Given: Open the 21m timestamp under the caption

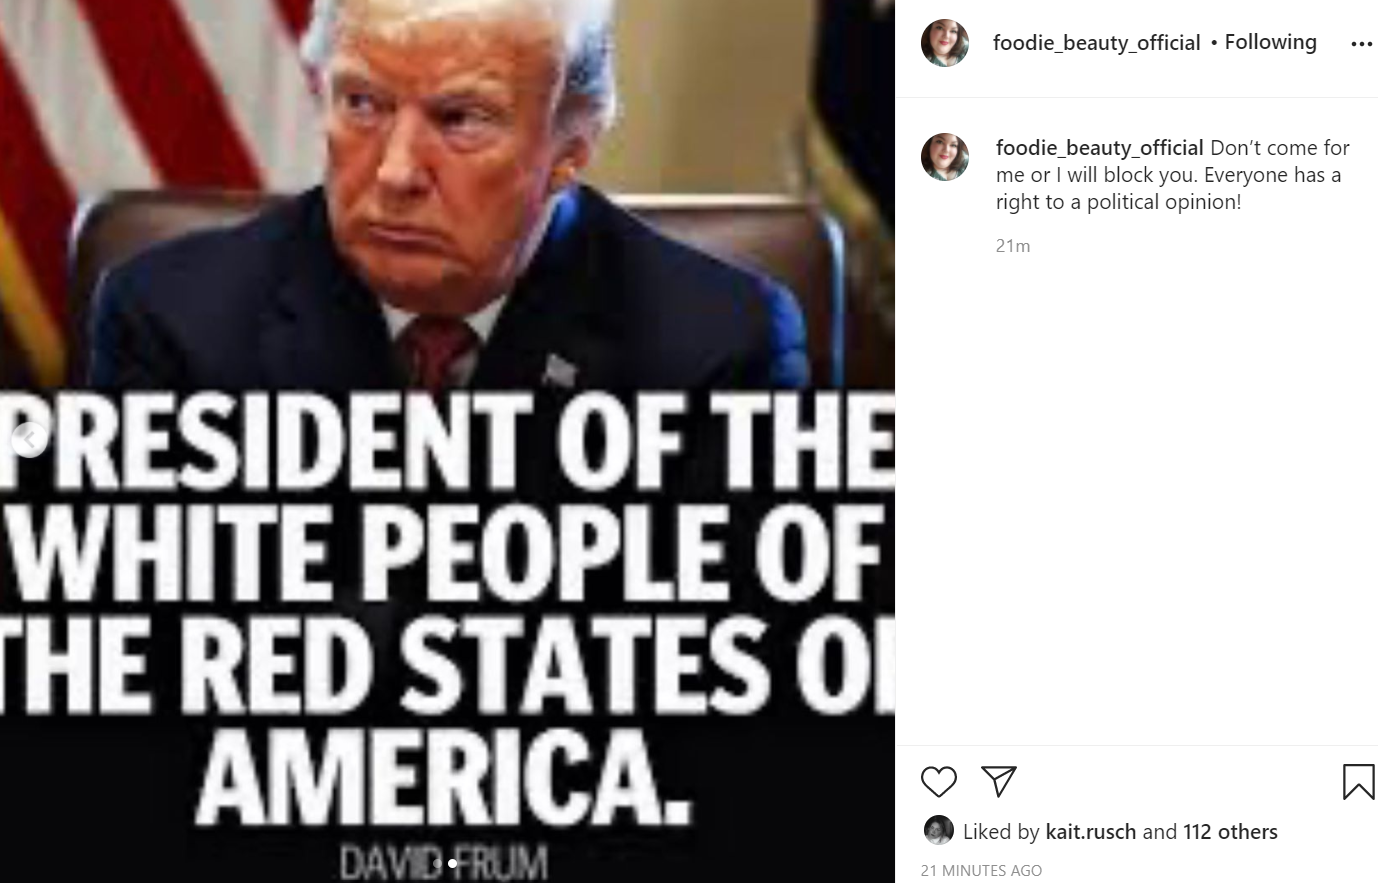Looking at the screenshot, I should pyautogui.click(x=1012, y=246).
